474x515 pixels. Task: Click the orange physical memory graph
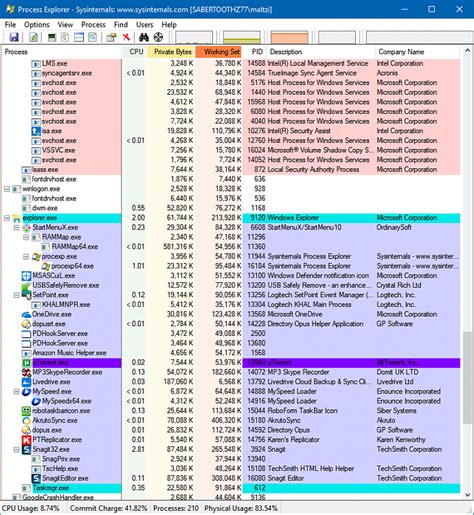click(x=289, y=38)
